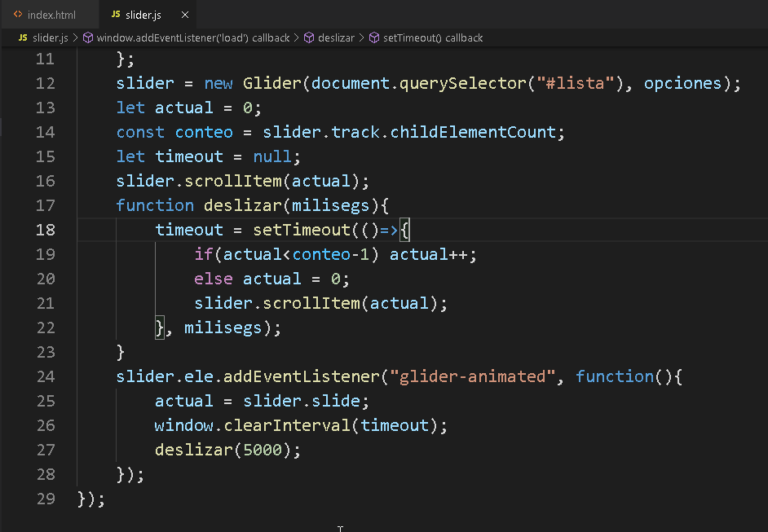Click the cube icon before setTimeout() breadcrumb
The width and height of the screenshot is (768, 532).
point(374,38)
